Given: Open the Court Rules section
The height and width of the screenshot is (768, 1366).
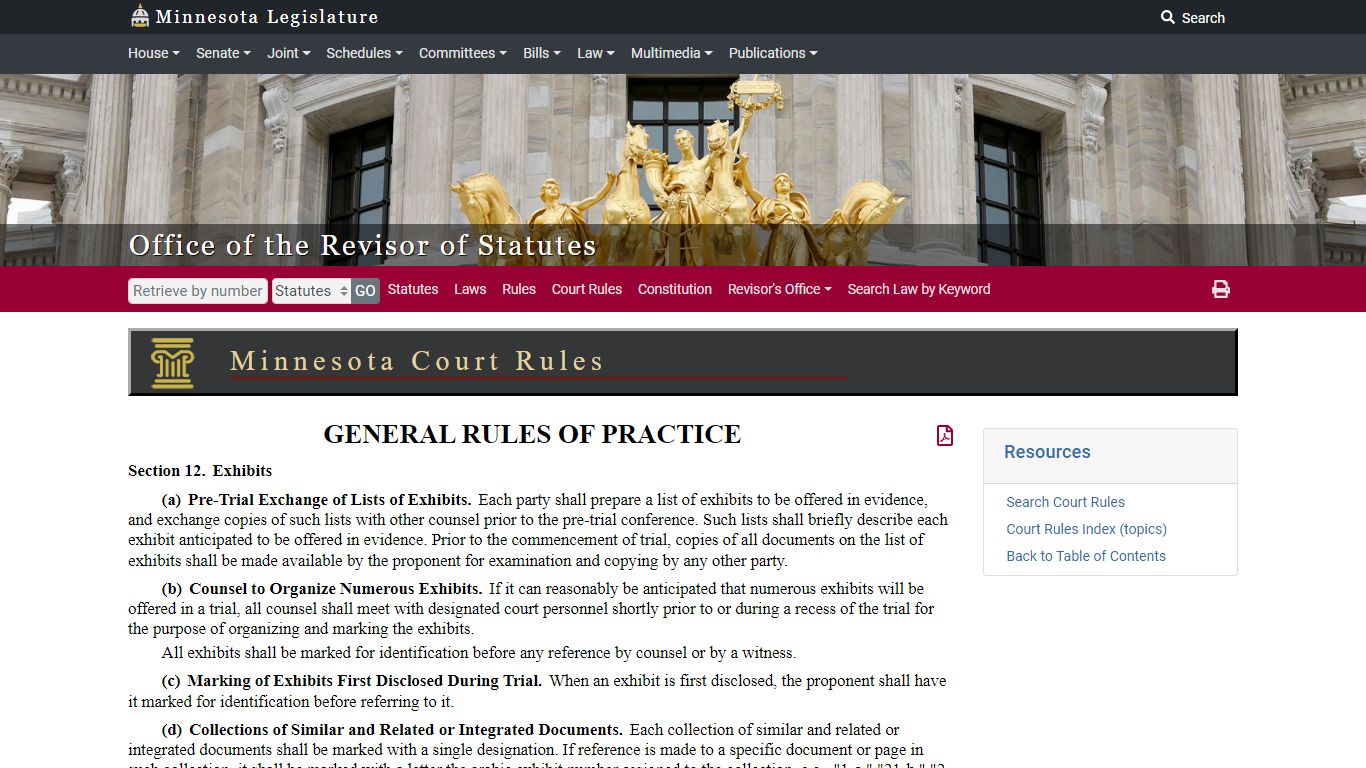Looking at the screenshot, I should (x=587, y=289).
